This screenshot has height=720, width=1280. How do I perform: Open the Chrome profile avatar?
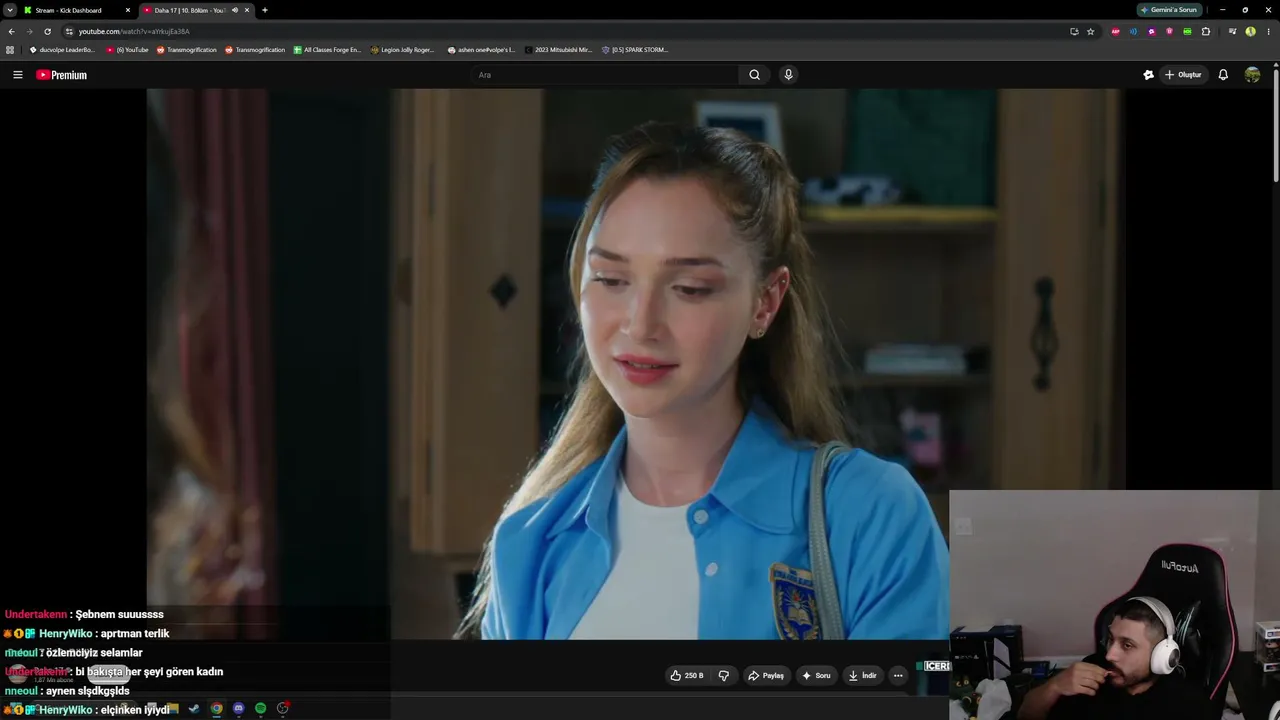(1251, 31)
